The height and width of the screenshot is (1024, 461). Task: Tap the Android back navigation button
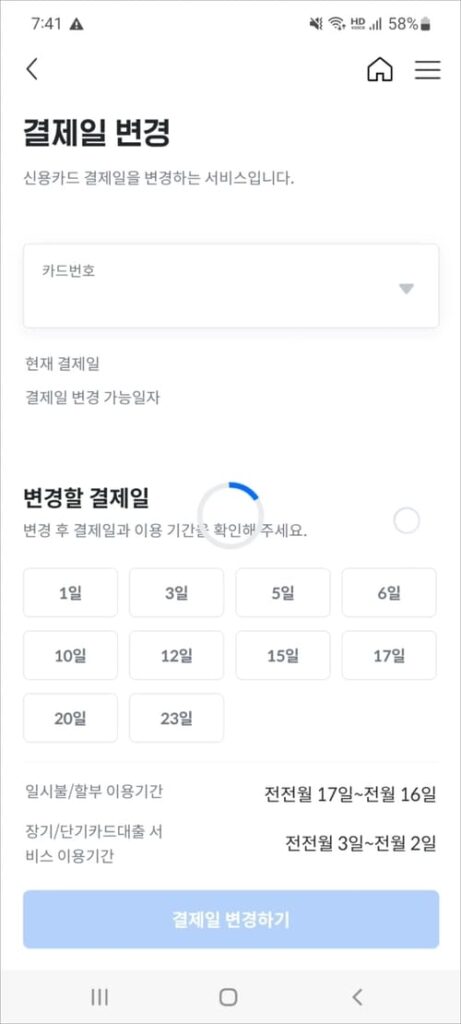coord(357,997)
